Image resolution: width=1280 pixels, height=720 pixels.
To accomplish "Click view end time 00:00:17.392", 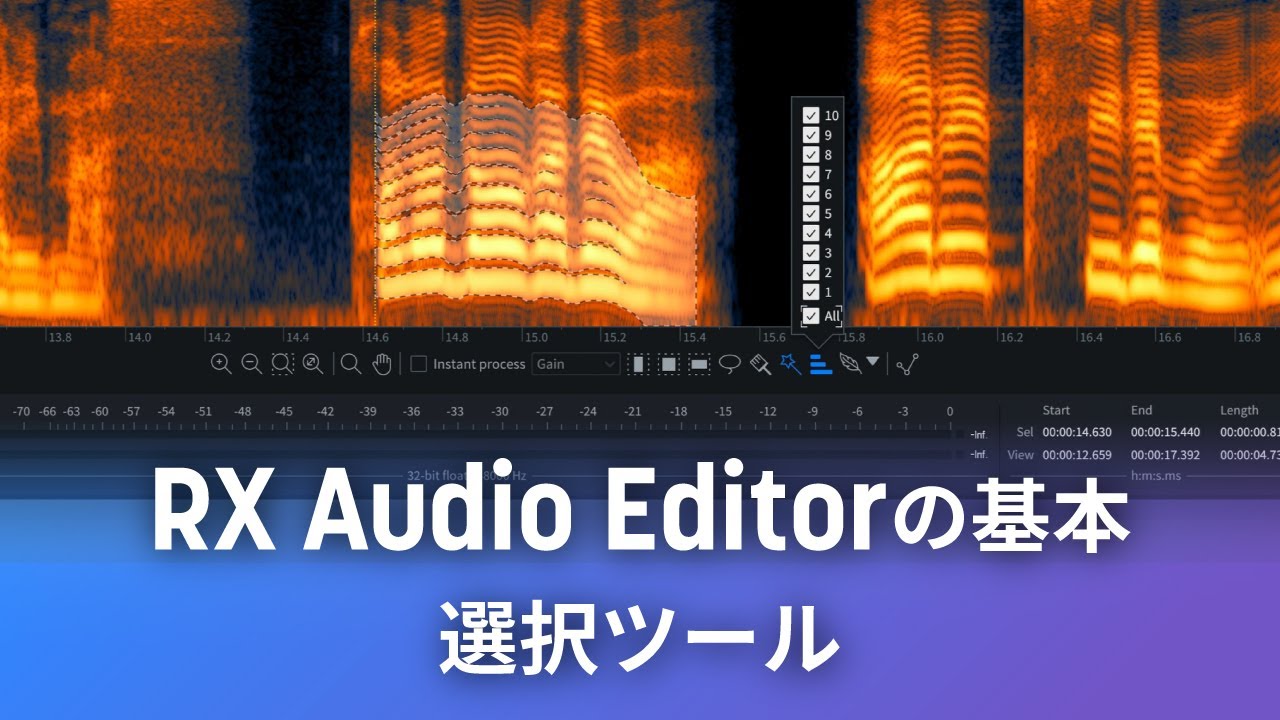I will click(x=1166, y=454).
